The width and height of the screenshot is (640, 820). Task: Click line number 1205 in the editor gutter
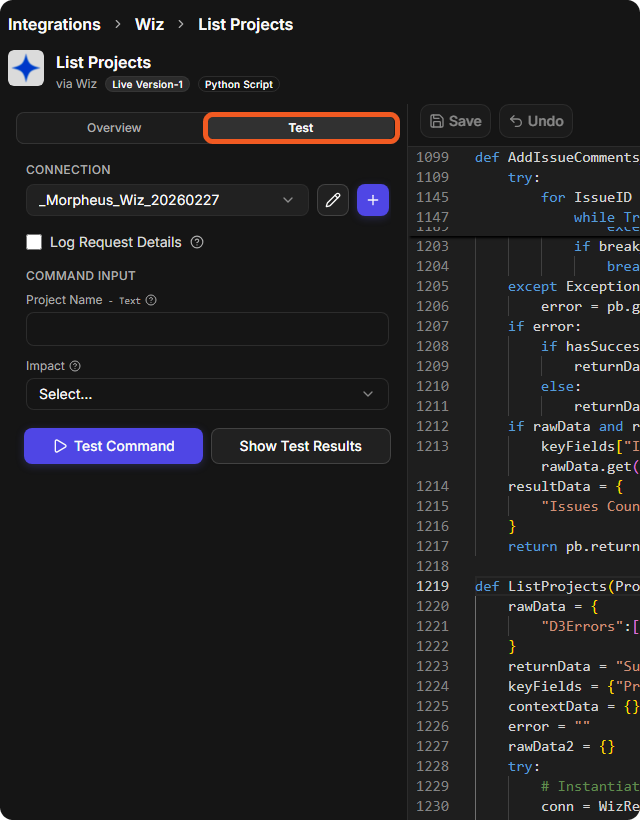coord(432,287)
